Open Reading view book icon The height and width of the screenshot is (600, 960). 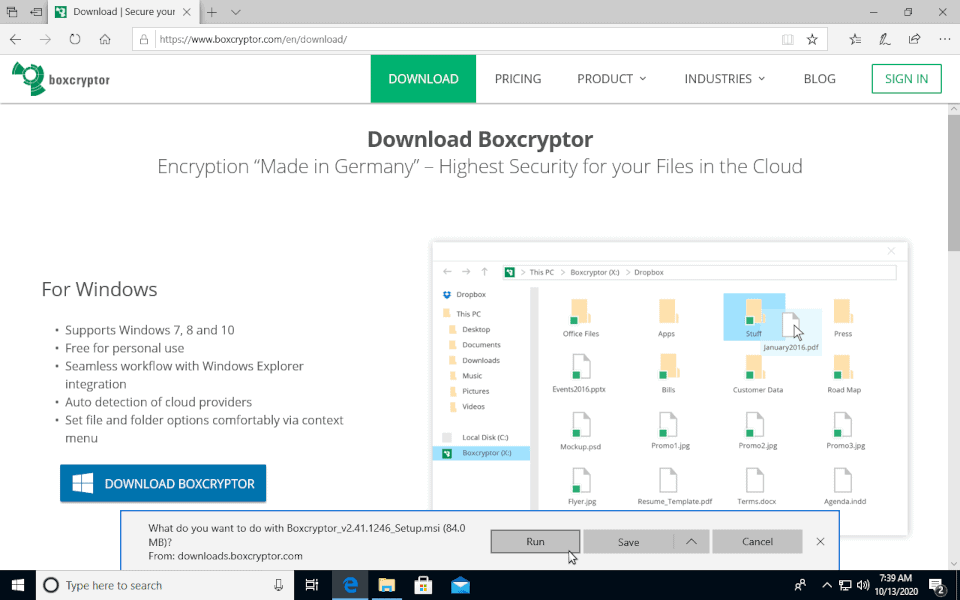788,39
